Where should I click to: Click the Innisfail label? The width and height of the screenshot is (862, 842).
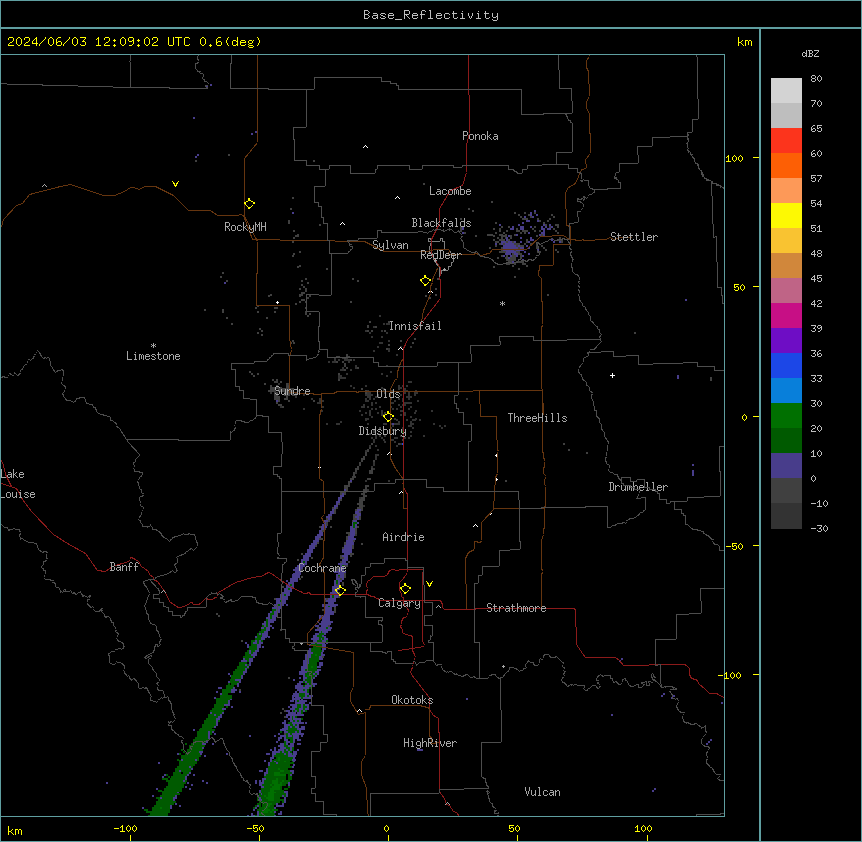tap(415, 326)
